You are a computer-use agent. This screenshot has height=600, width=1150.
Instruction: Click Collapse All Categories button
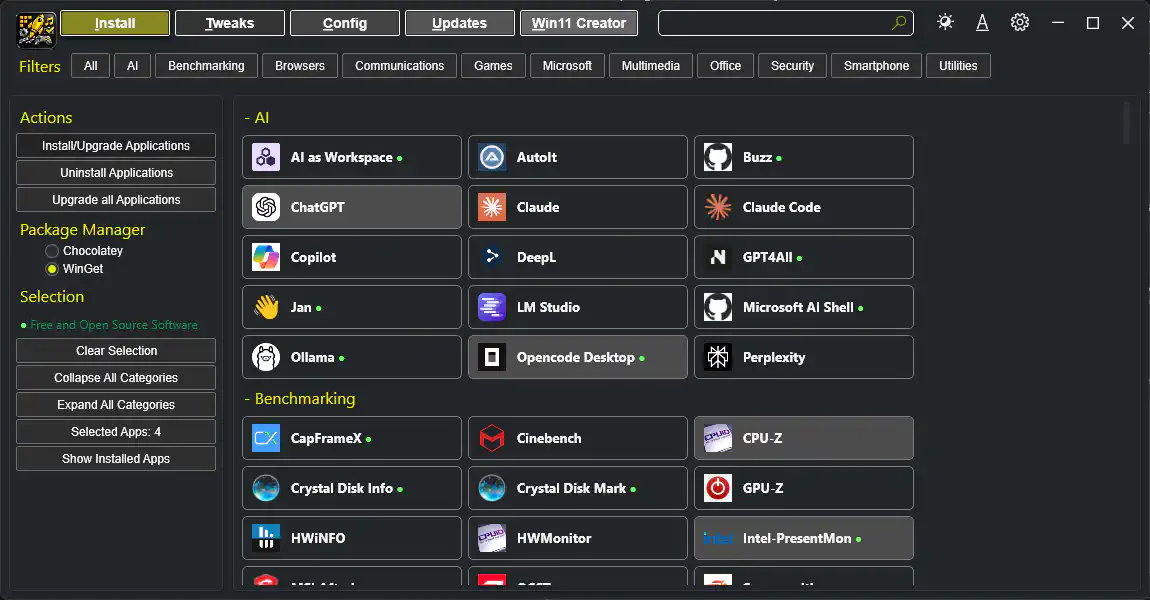coord(116,378)
